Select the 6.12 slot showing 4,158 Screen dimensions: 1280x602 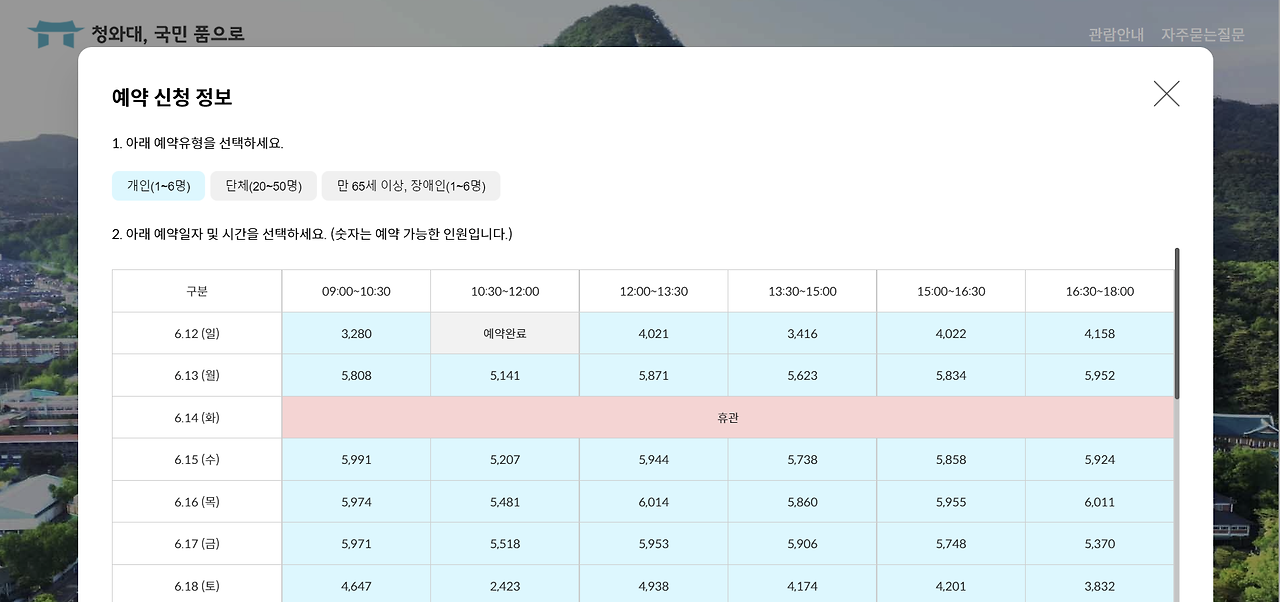(x=1099, y=333)
